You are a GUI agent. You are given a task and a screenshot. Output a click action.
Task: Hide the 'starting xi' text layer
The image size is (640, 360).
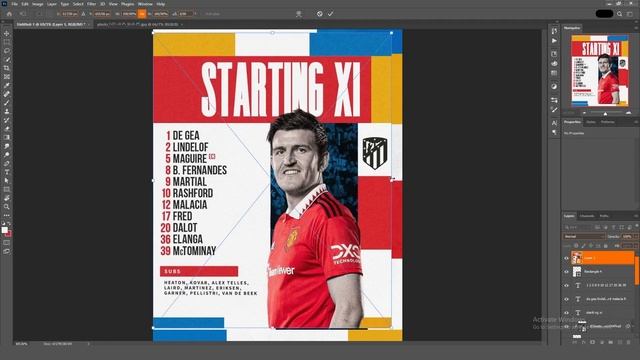click(x=566, y=313)
